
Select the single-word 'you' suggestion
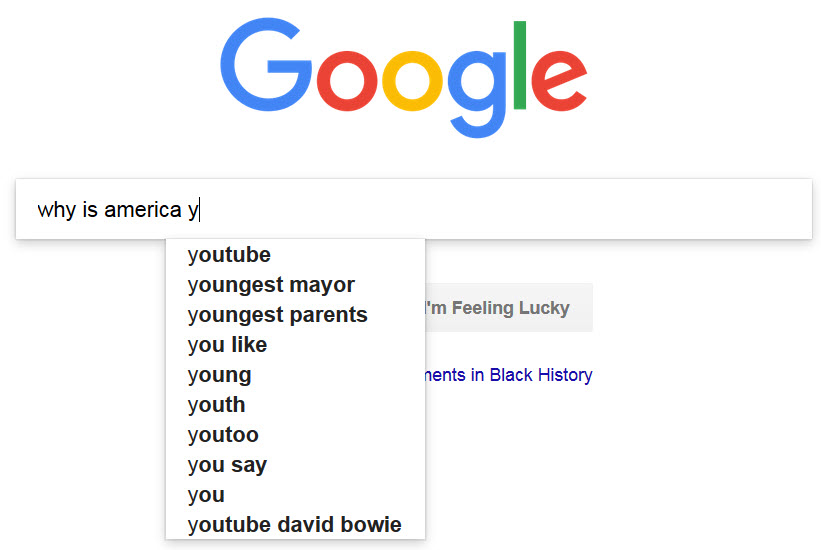(x=295, y=494)
